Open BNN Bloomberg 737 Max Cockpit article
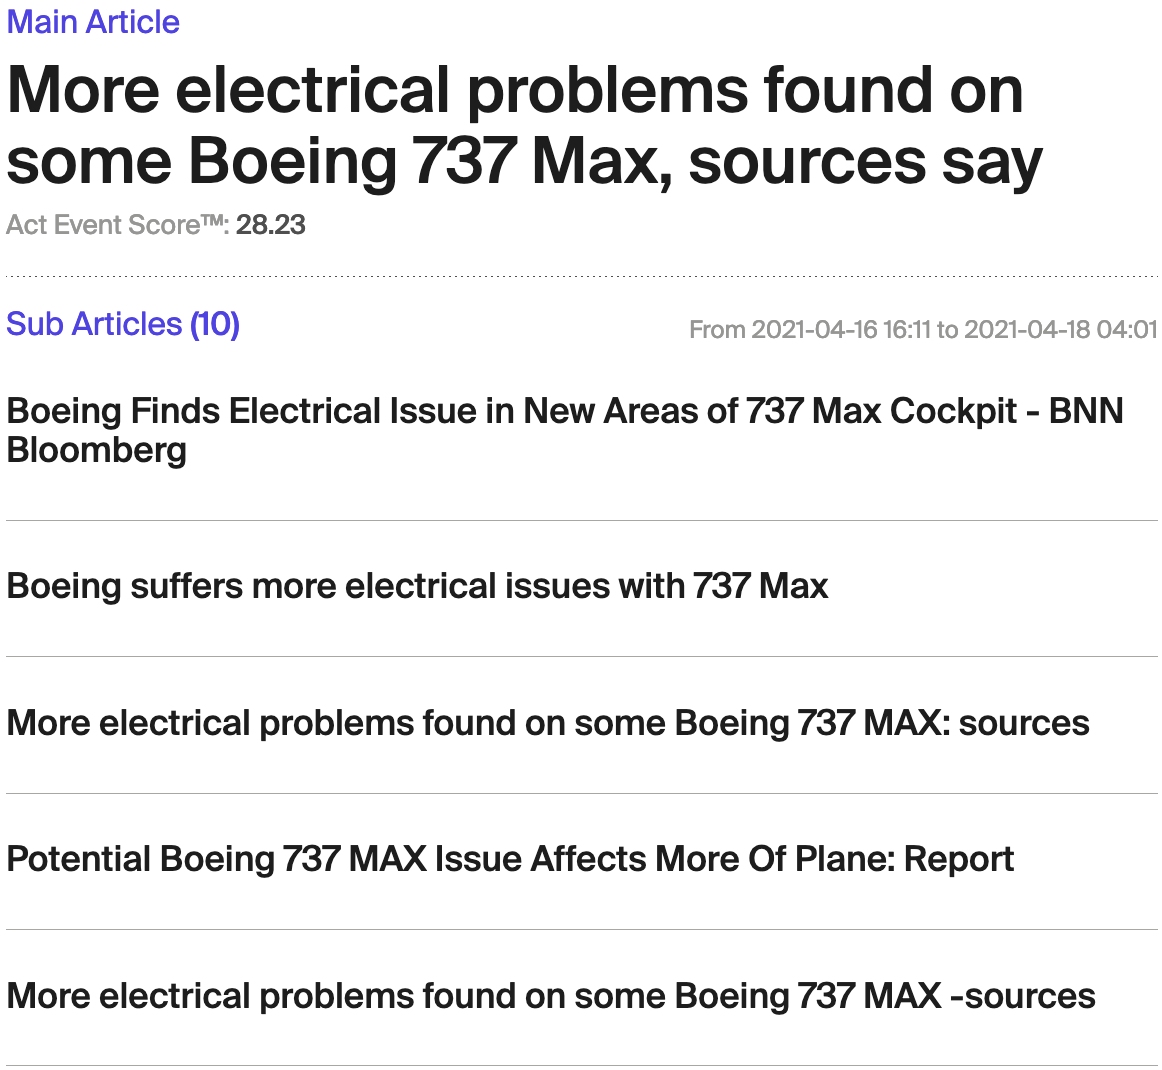1162x1070 pixels. tap(565, 431)
